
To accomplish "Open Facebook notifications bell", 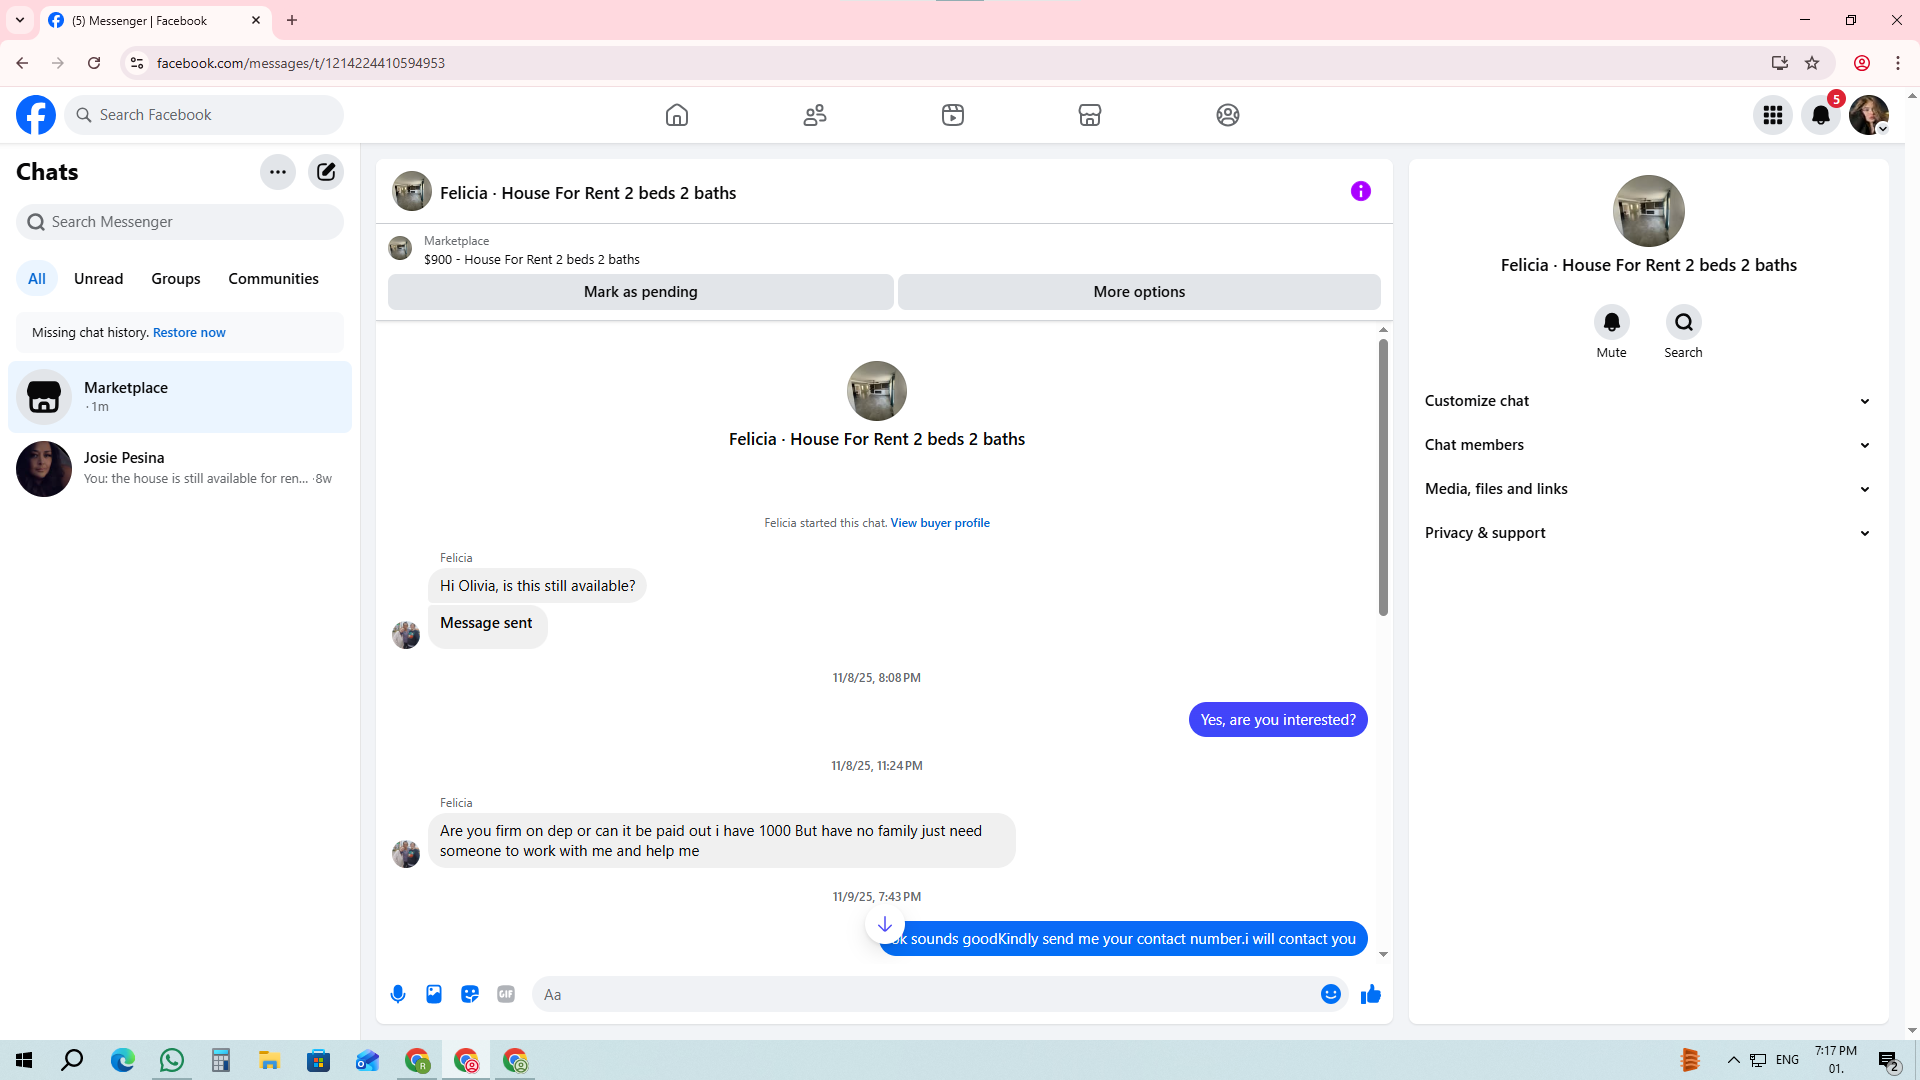I will pos(1821,115).
